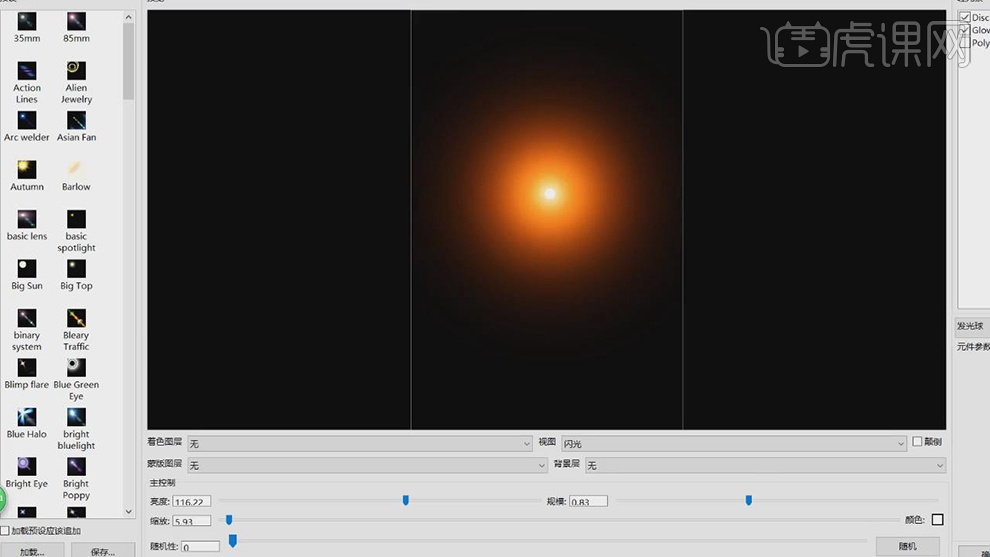This screenshot has height=557, width=990.
Task: Toggle the Poly element checkbox
Action: click(965, 43)
